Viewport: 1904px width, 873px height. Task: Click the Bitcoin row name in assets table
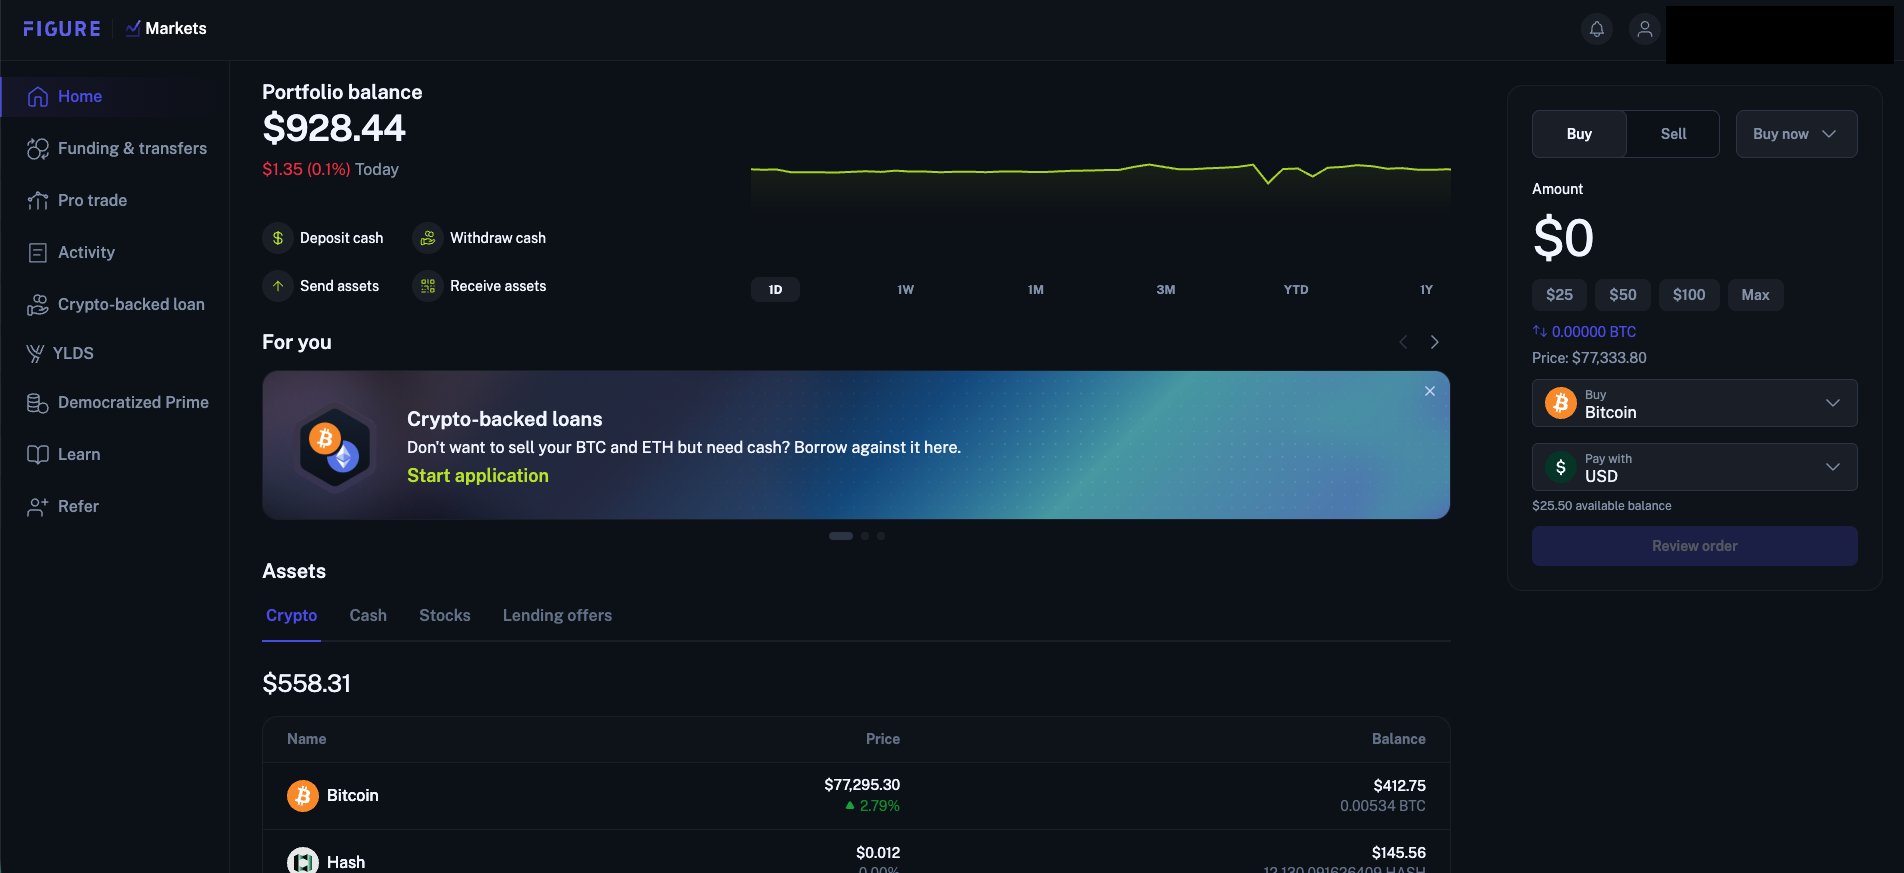(353, 796)
